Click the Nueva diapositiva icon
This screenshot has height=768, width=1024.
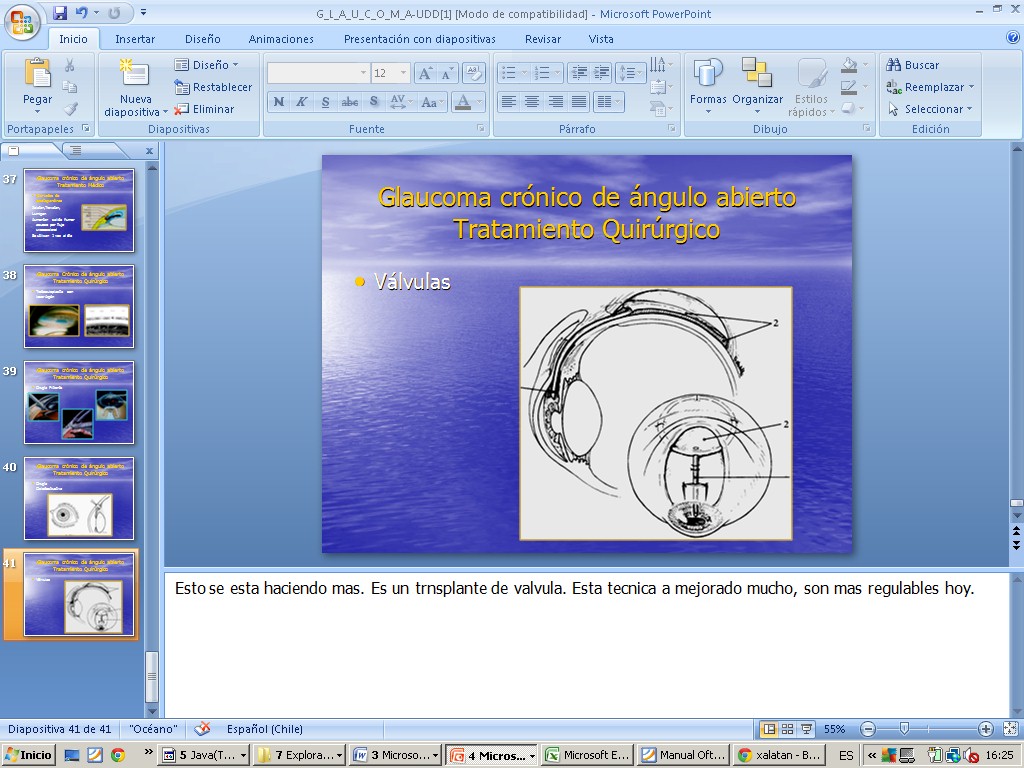(x=134, y=74)
